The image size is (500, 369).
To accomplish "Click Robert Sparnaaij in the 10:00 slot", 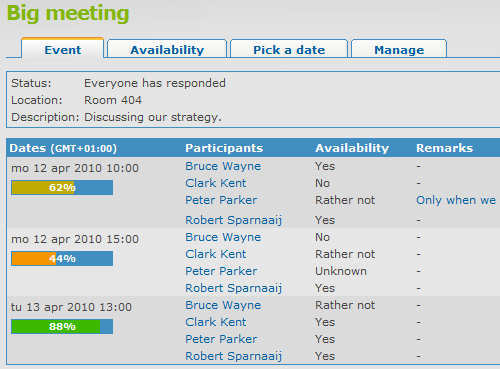I will click(x=233, y=220).
